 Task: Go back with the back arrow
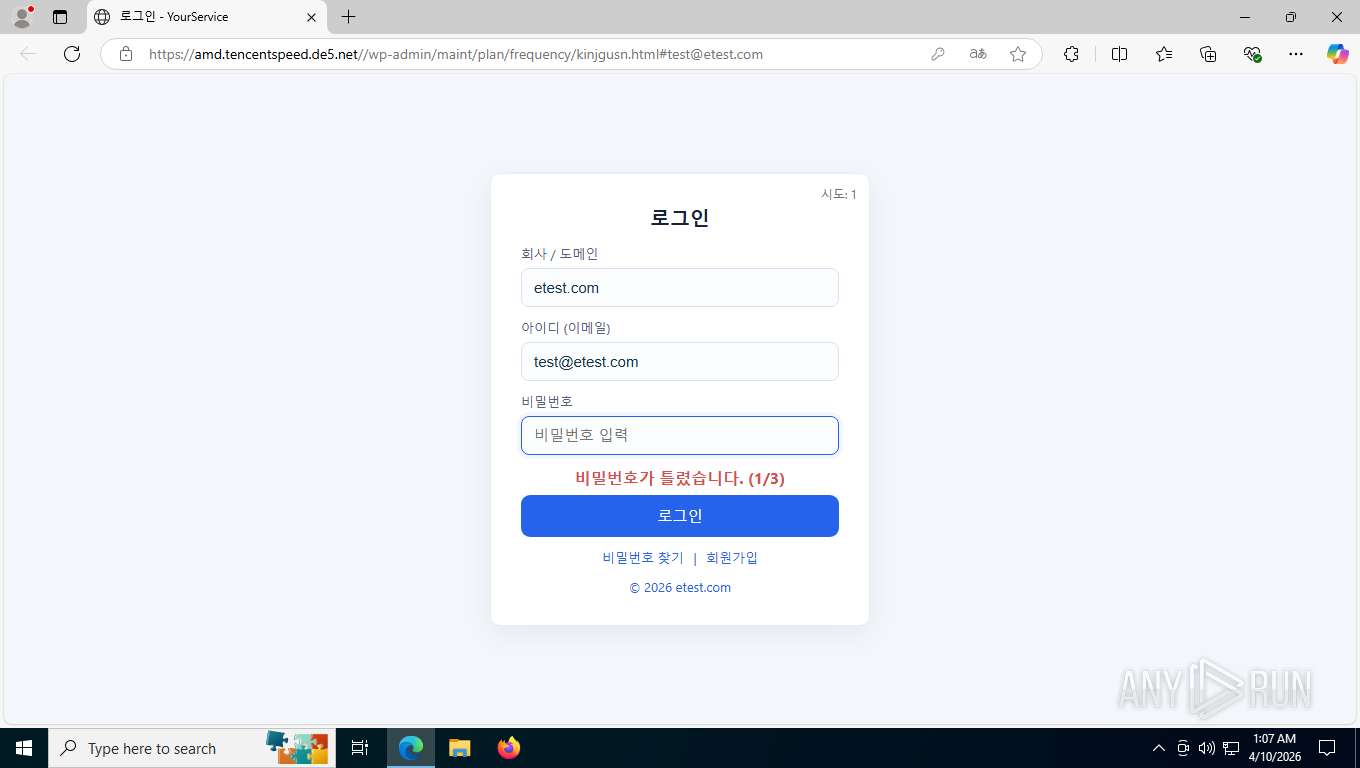click(x=28, y=54)
